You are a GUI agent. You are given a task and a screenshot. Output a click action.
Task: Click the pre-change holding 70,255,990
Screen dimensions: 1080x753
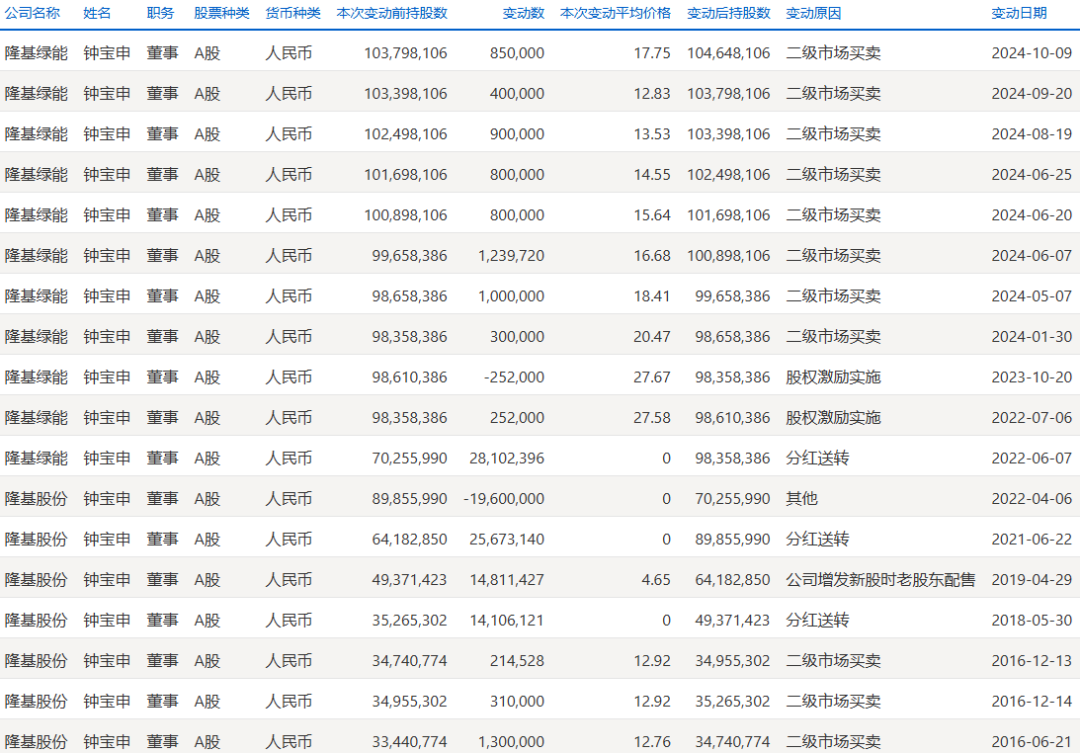[x=410, y=458]
